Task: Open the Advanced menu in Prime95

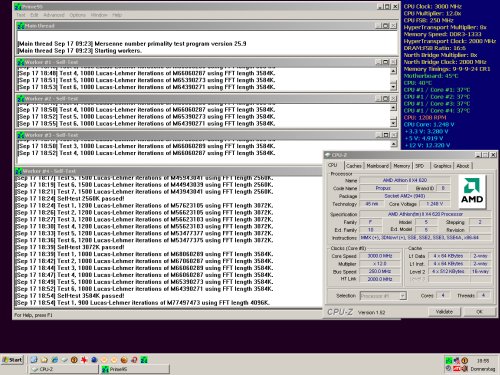Action: click(54, 15)
